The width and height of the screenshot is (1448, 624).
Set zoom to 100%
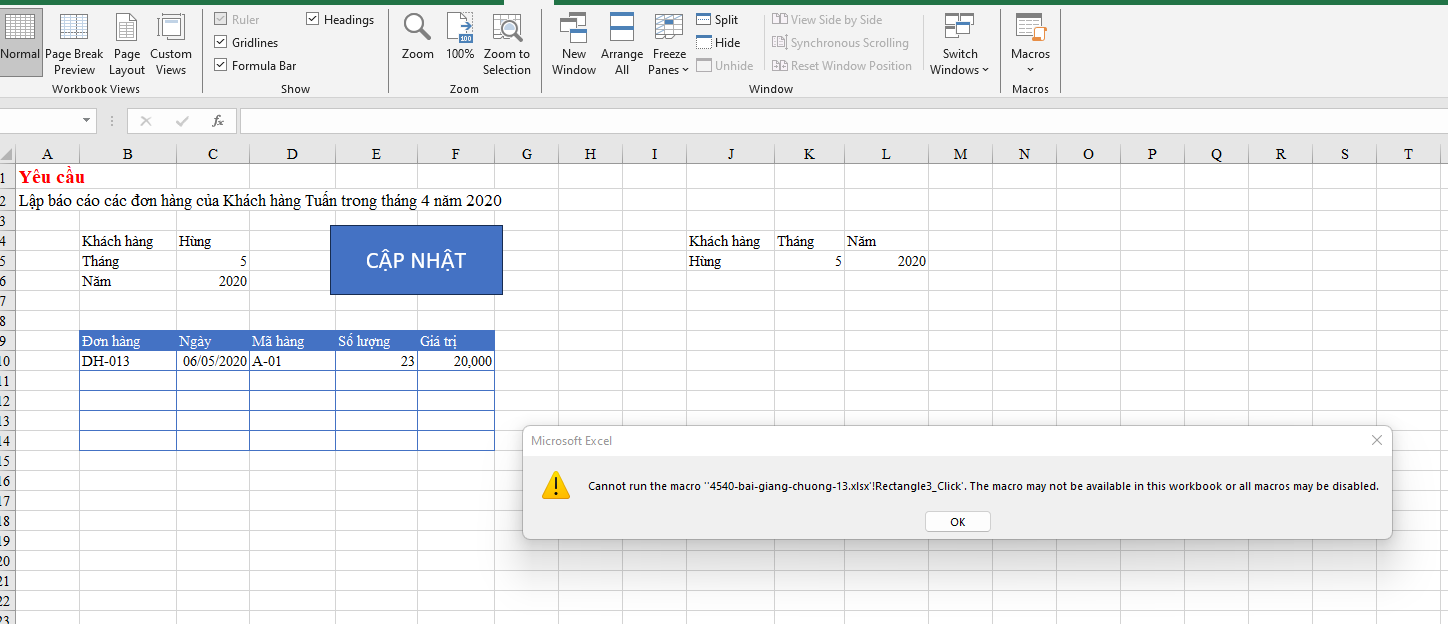pos(460,38)
